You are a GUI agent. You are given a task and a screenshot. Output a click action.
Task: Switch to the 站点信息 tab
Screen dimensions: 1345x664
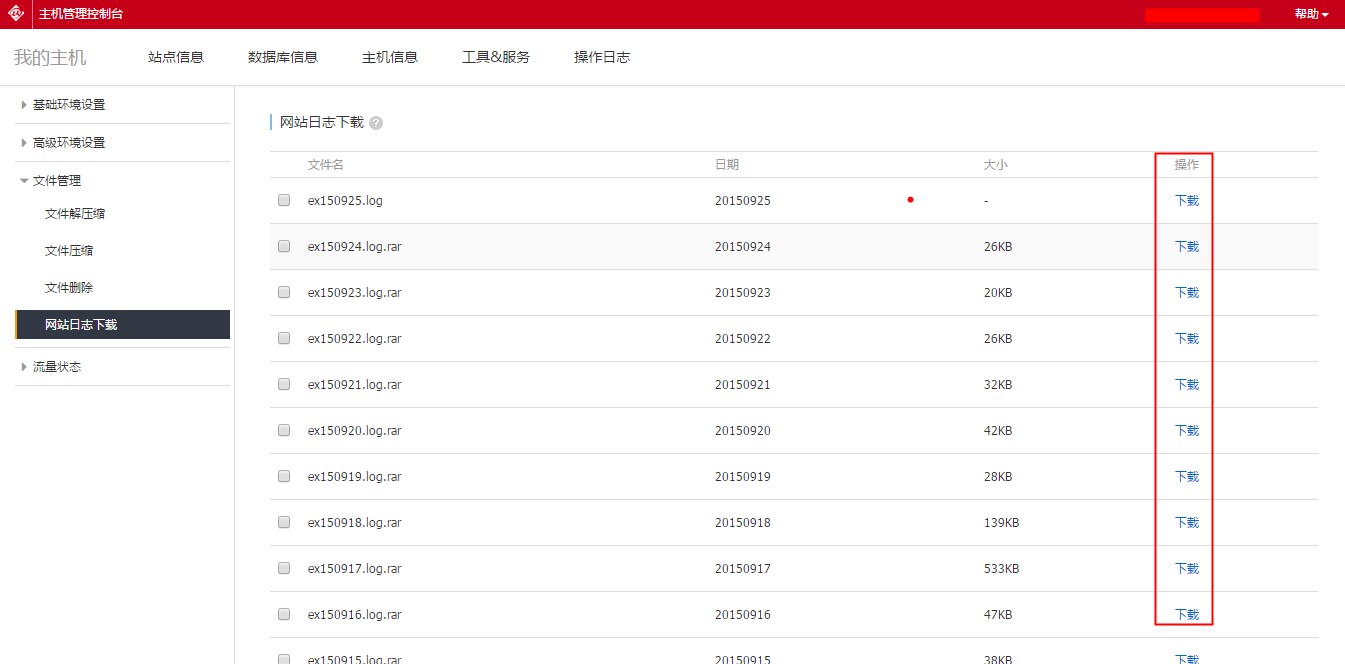point(176,57)
